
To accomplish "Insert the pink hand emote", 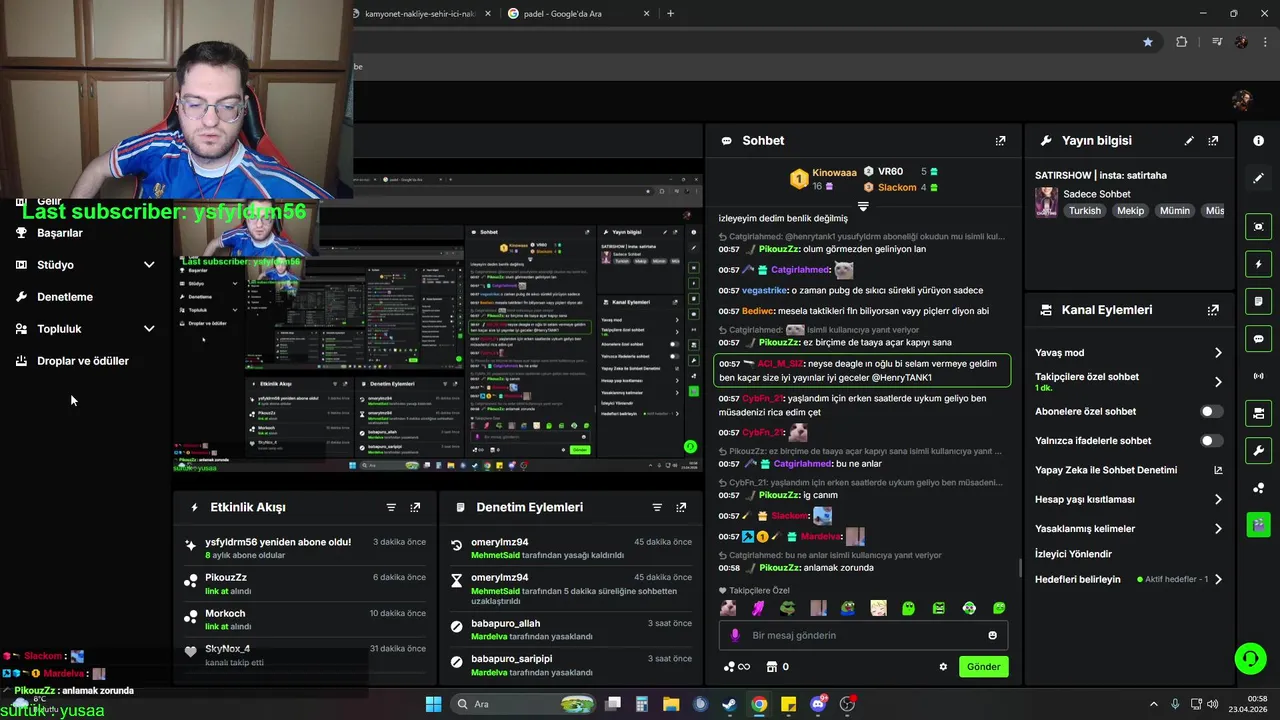I will (x=758, y=608).
